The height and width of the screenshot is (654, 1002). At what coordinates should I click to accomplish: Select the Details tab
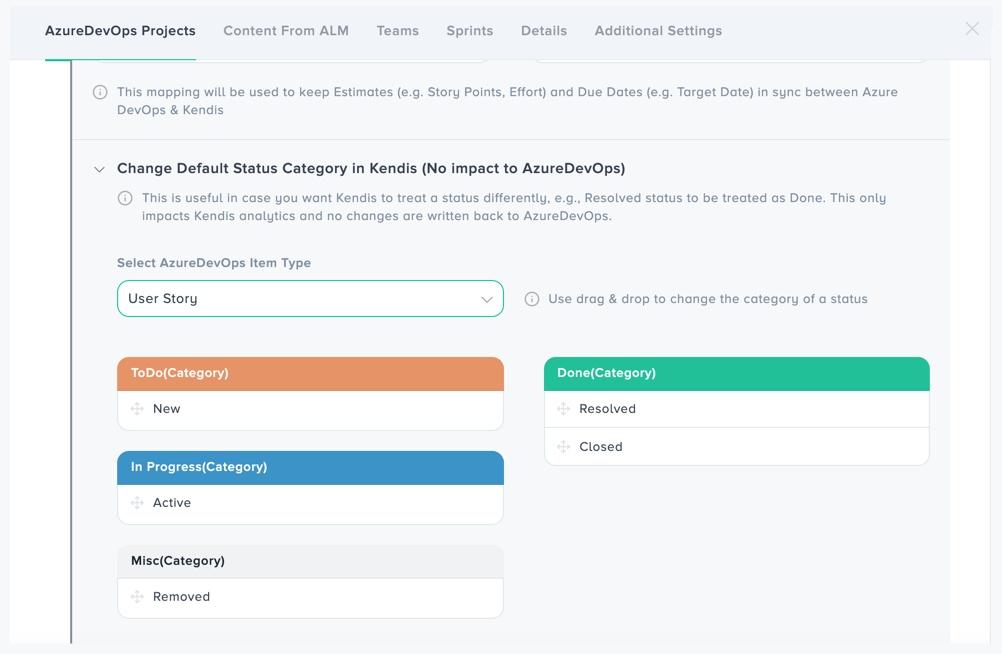click(x=544, y=31)
